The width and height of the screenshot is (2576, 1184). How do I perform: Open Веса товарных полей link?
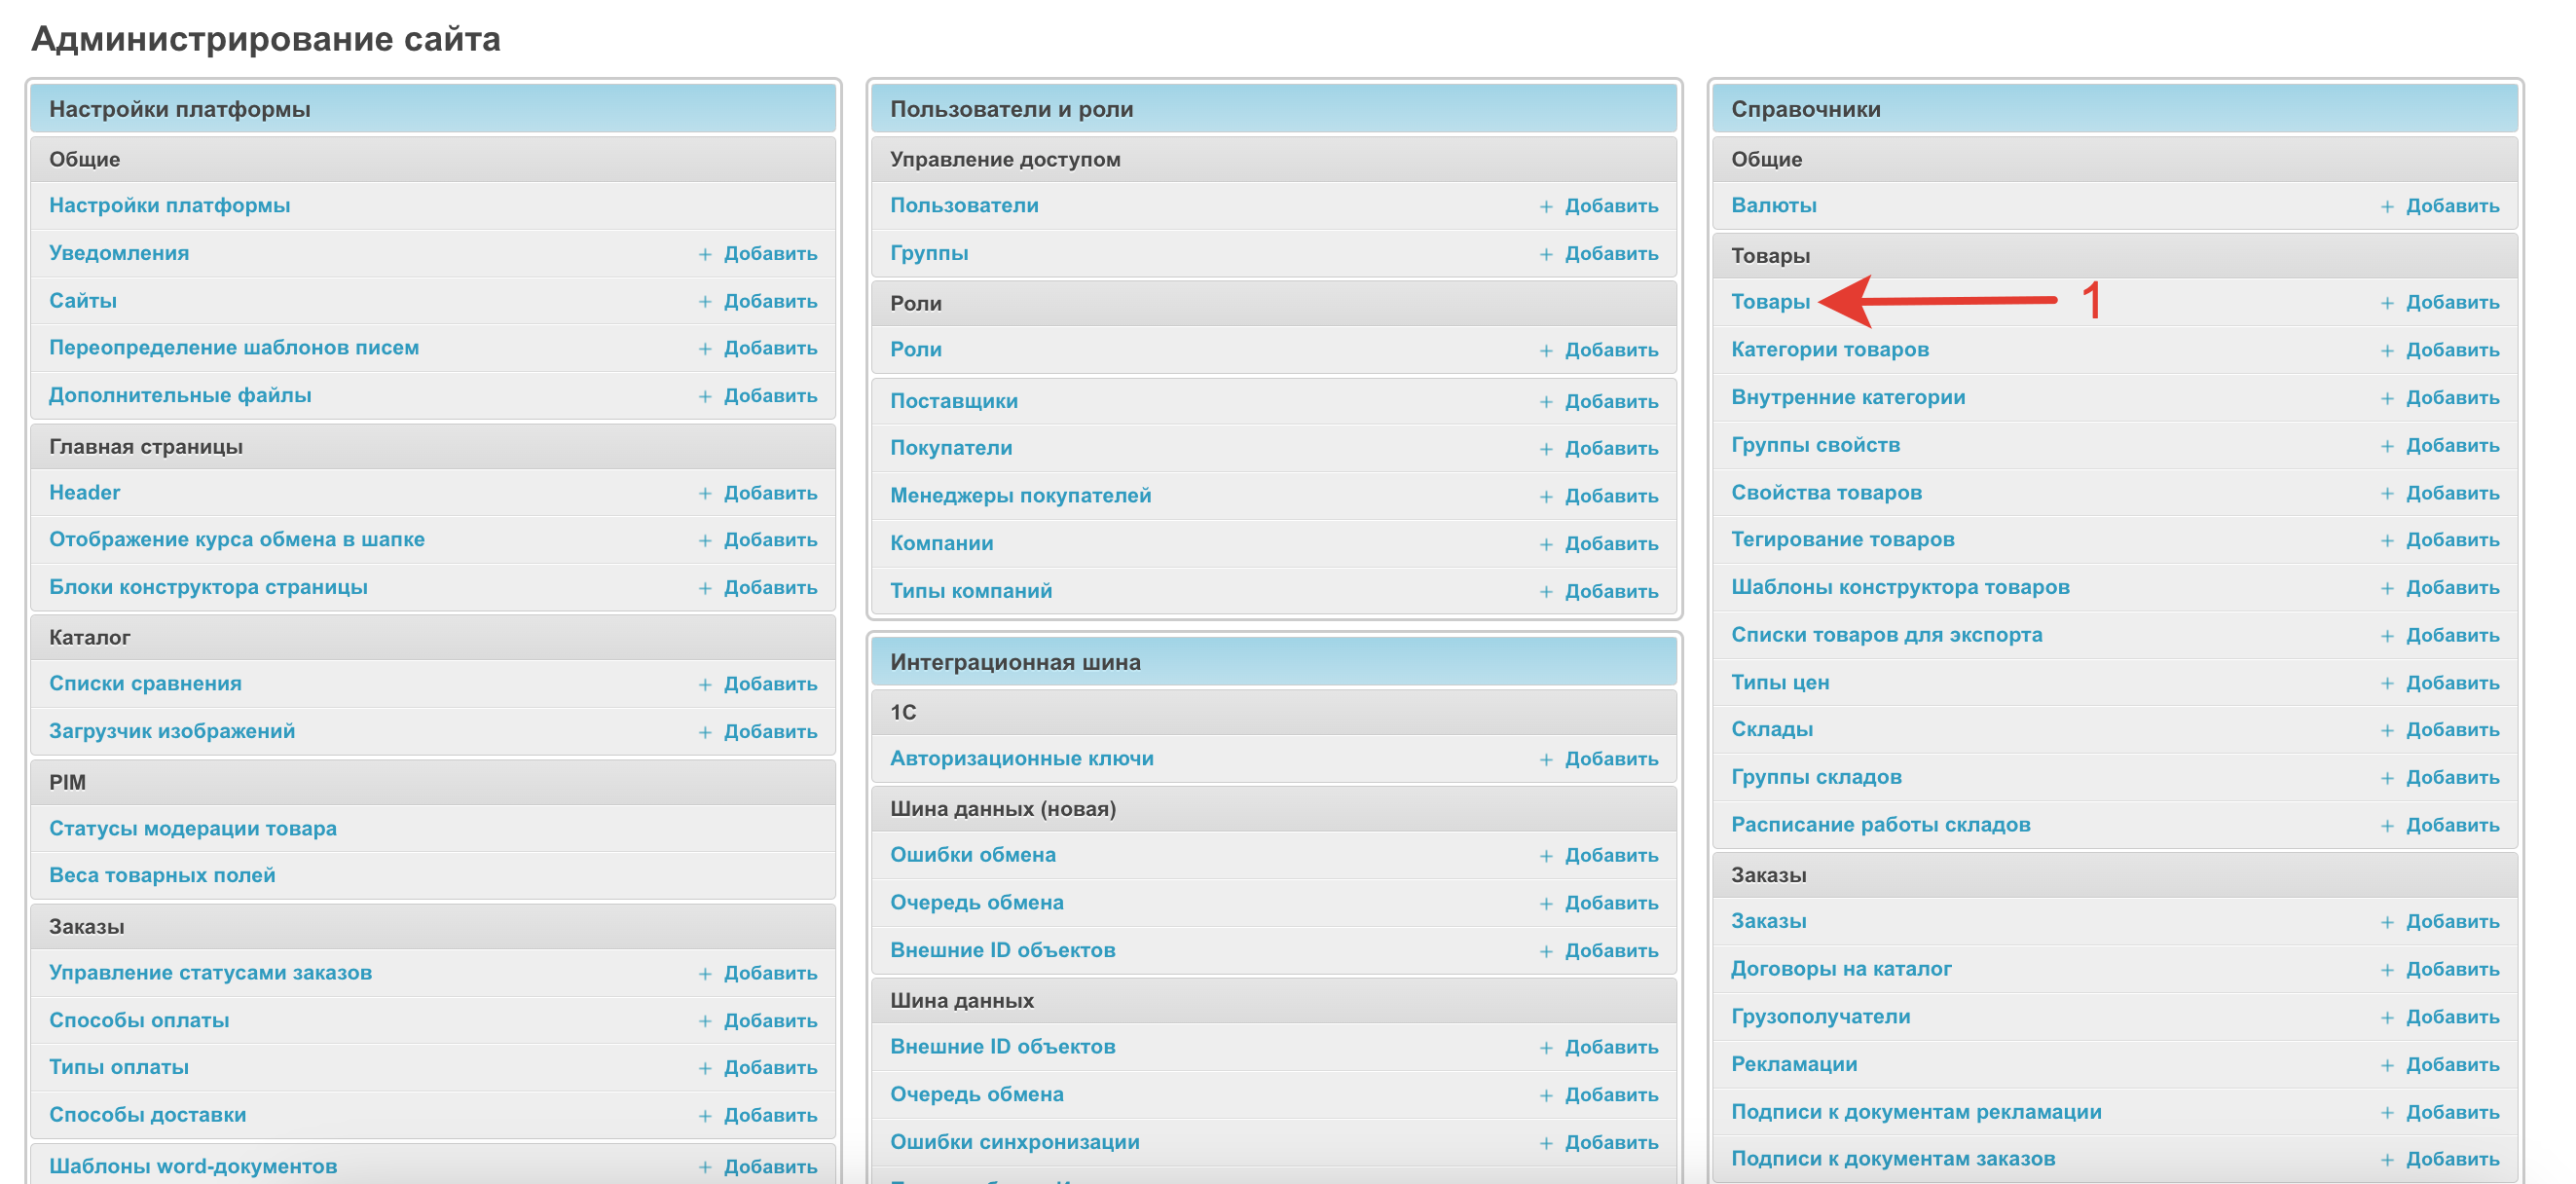click(x=161, y=875)
